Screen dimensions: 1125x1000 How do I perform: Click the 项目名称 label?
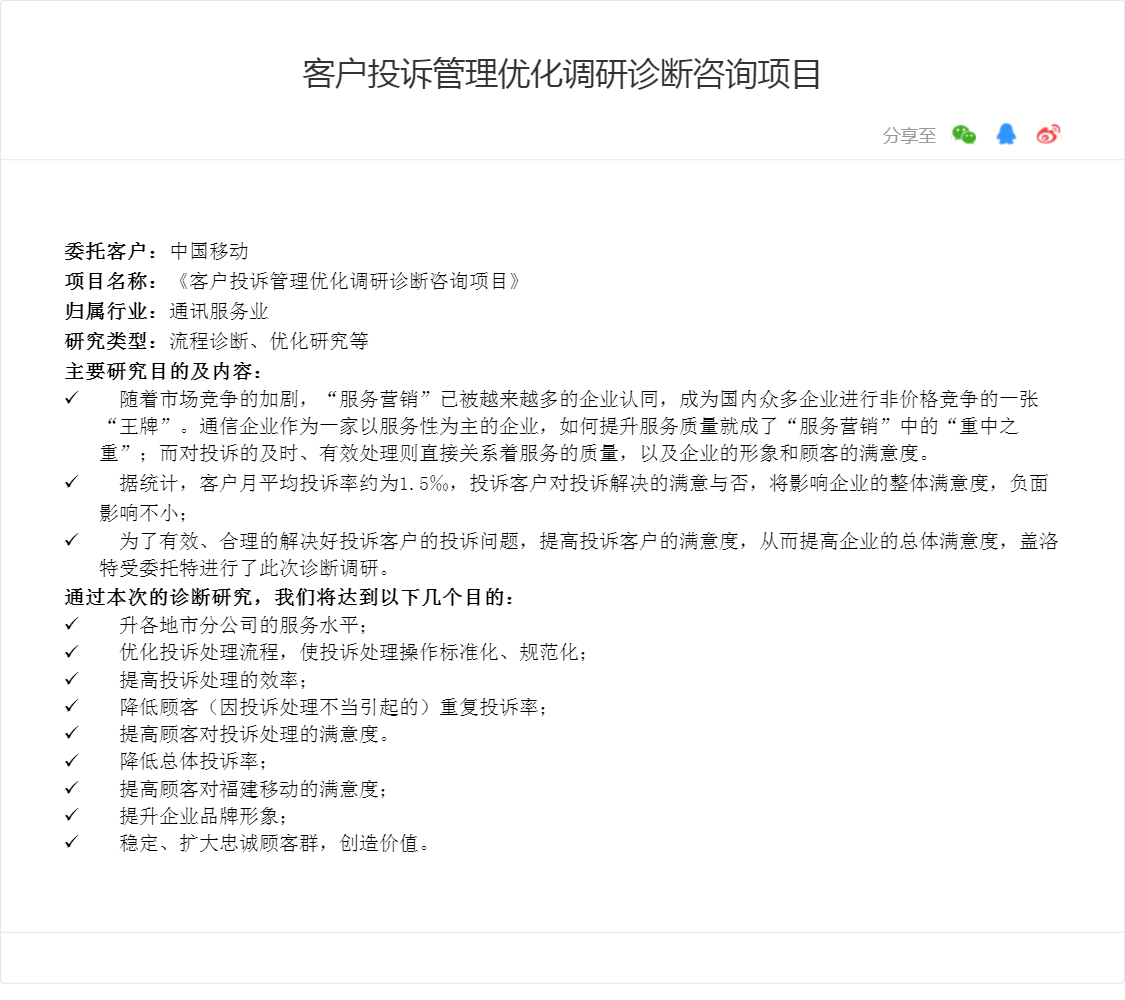111,281
